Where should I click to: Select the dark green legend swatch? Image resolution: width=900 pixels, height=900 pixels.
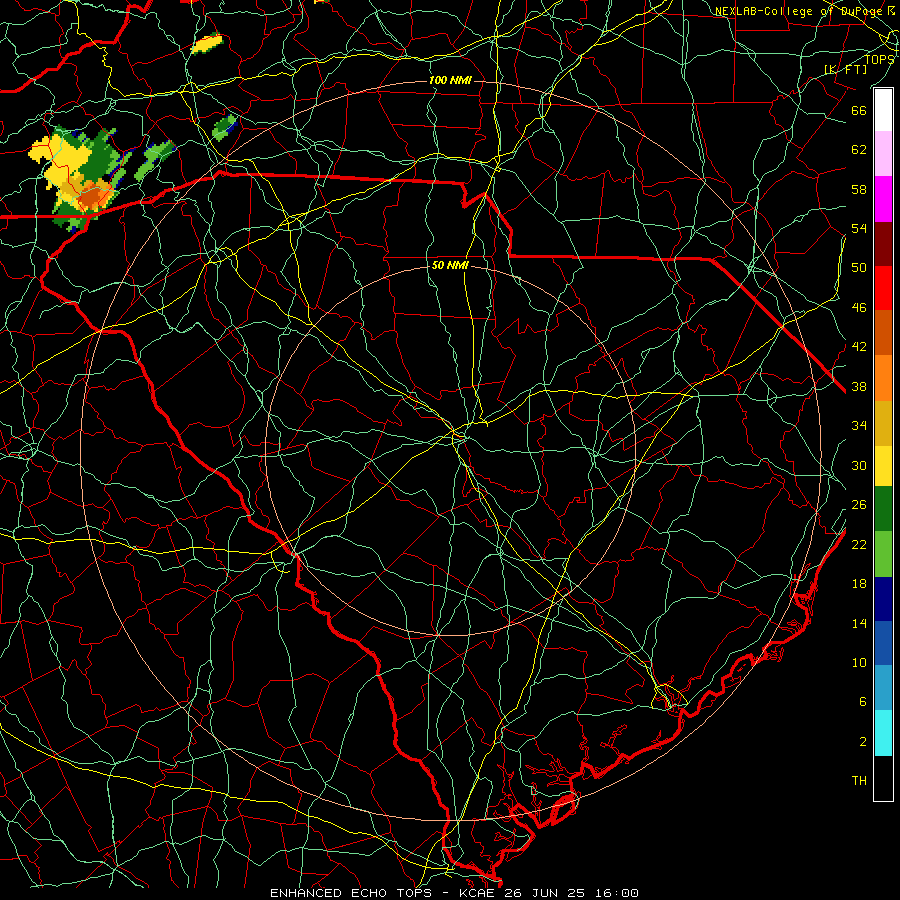tap(883, 509)
